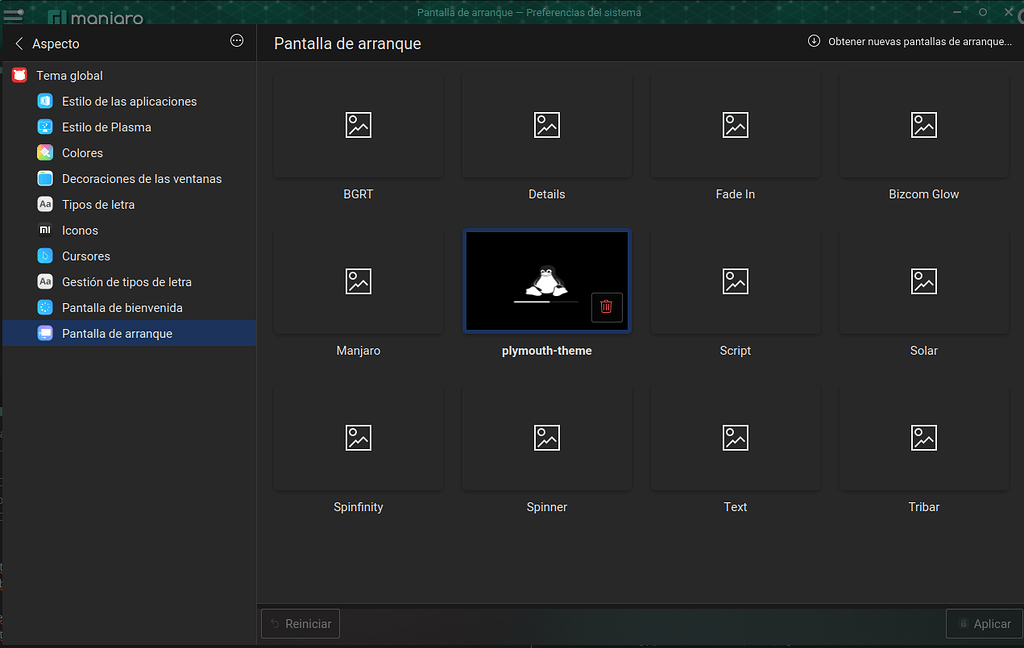Select the Fade In boot theme
This screenshot has height=648, width=1024.
(735, 125)
